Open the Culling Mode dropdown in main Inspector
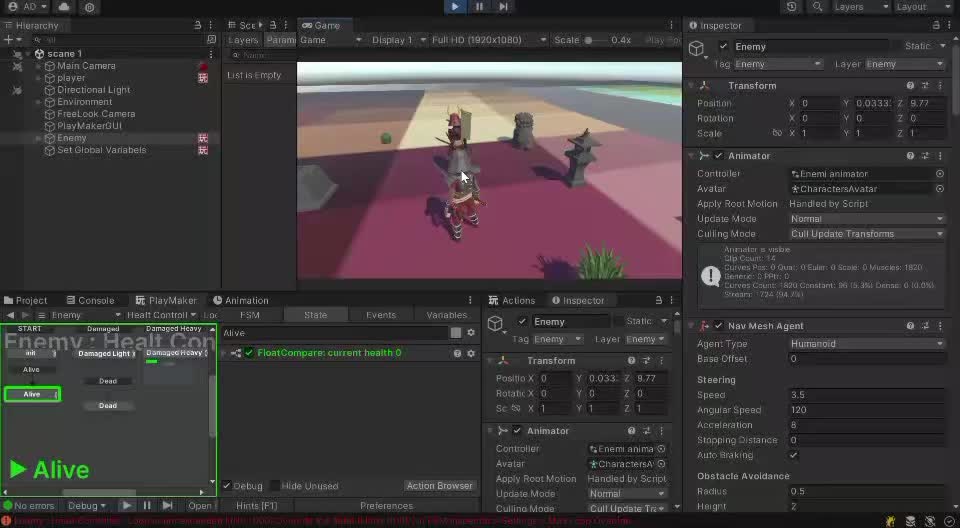Image resolution: width=960 pixels, height=528 pixels. point(866,234)
